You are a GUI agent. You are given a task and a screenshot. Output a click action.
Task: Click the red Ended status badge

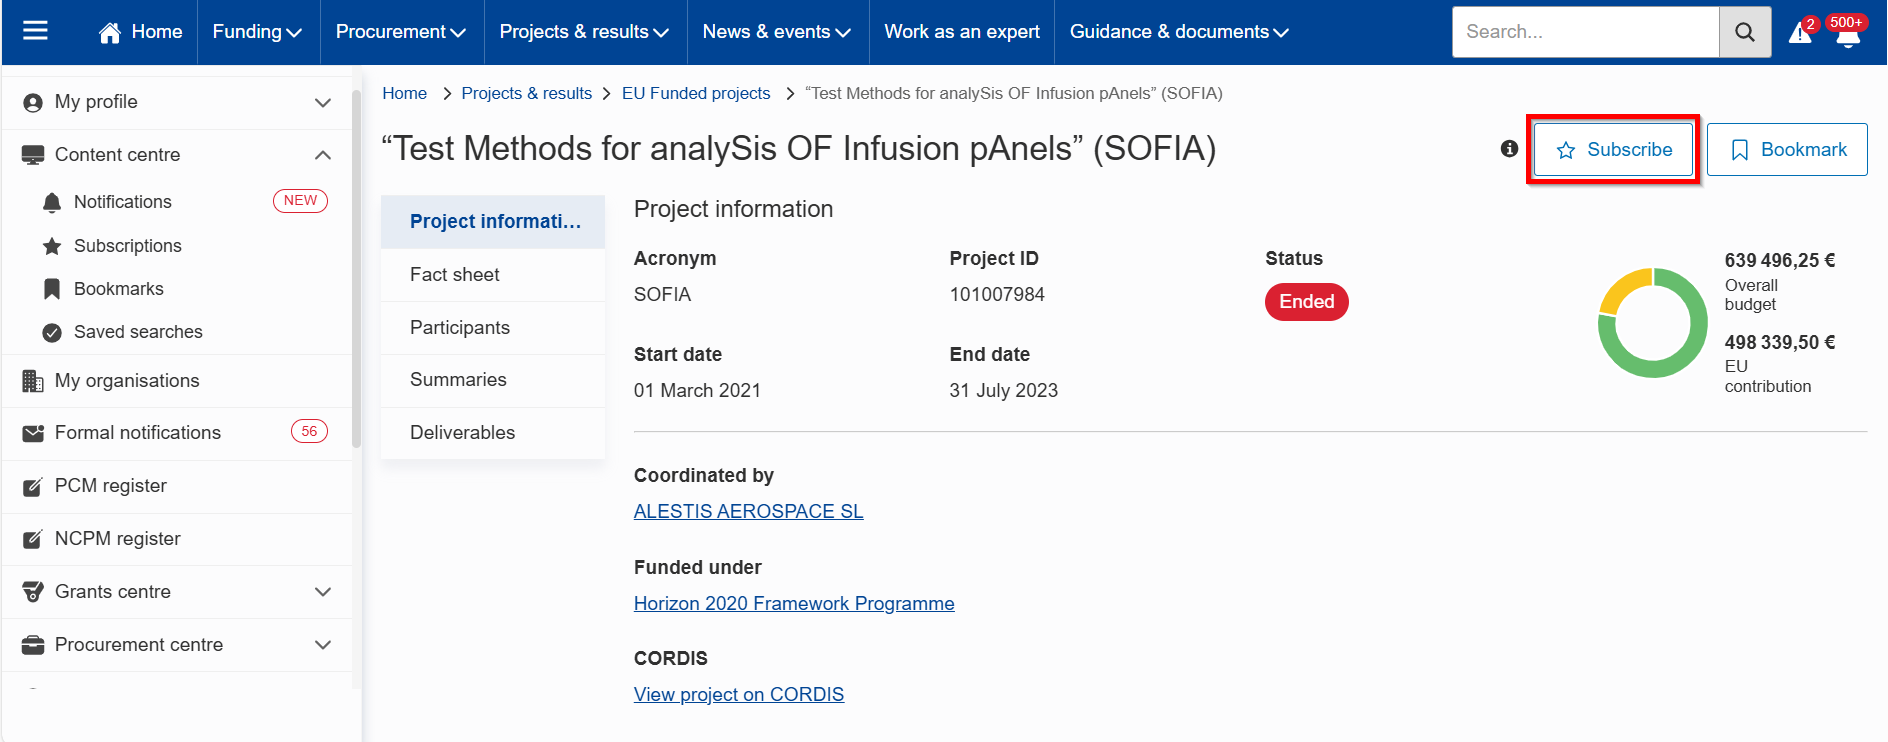tap(1307, 302)
